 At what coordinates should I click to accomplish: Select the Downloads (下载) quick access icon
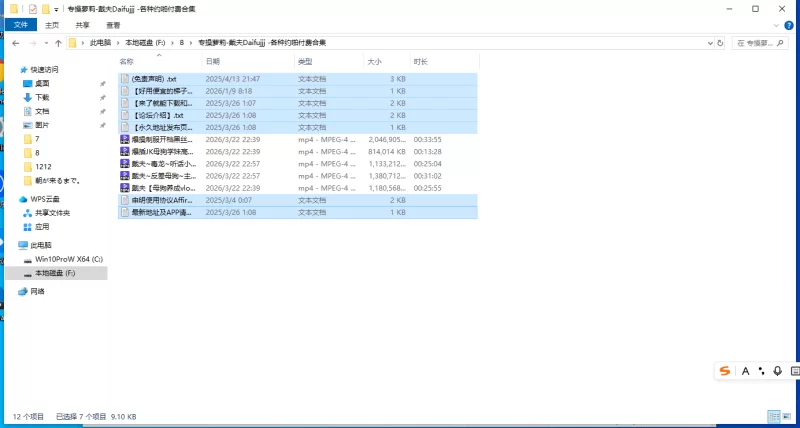point(27,97)
